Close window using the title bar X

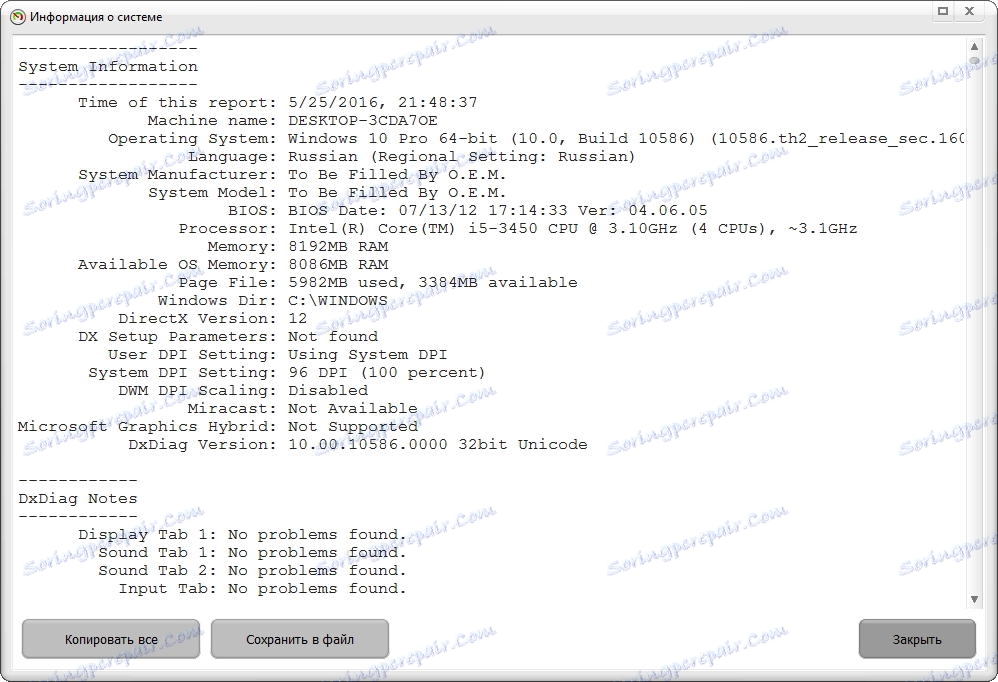click(x=969, y=11)
